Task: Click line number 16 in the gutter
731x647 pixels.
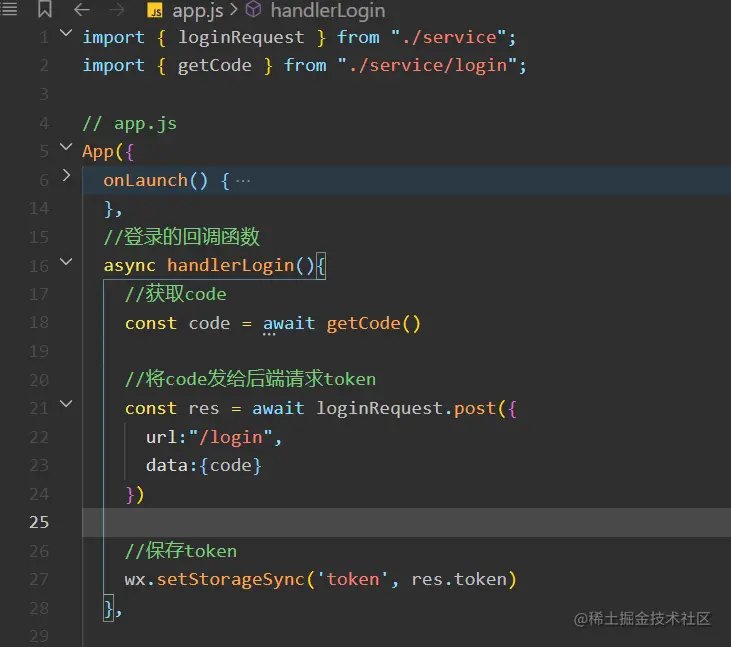Action: (39, 266)
